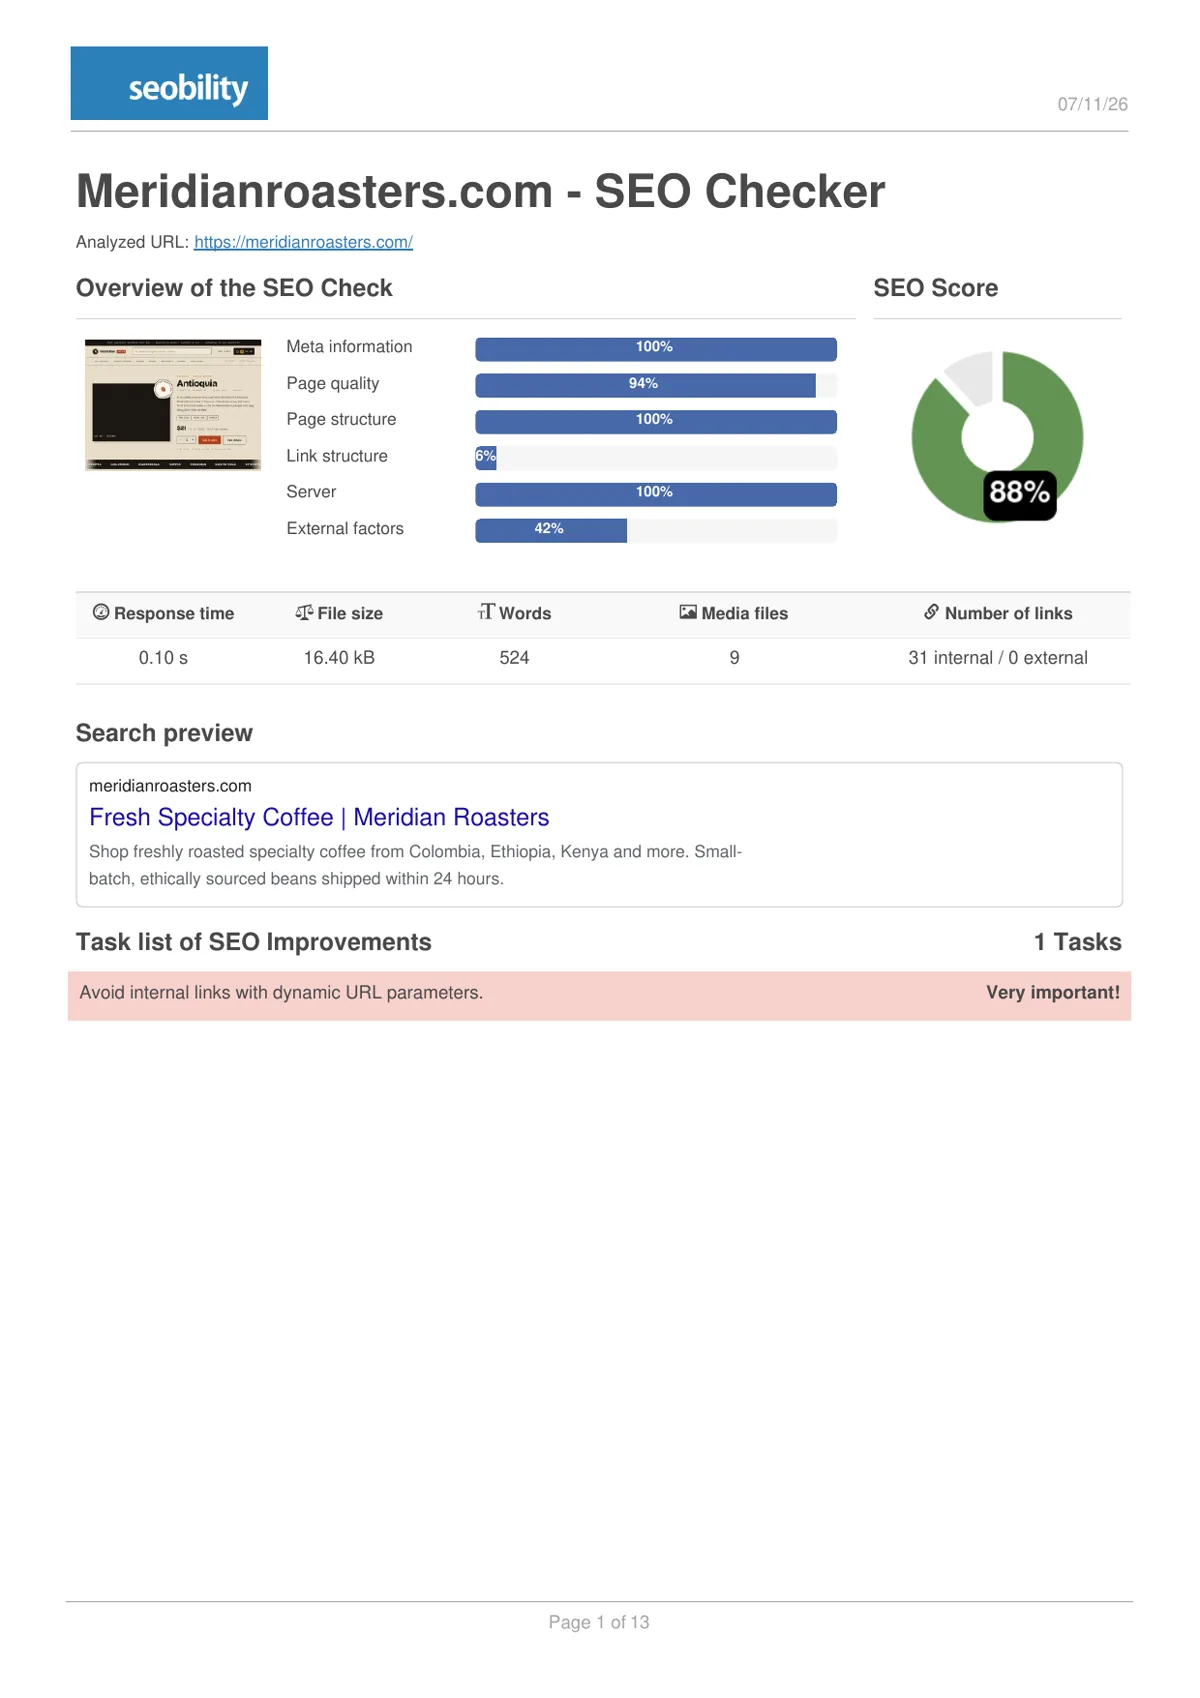Click the "0.10 s" response time value
Viewport: 1200px width, 1698px height.
[163, 658]
